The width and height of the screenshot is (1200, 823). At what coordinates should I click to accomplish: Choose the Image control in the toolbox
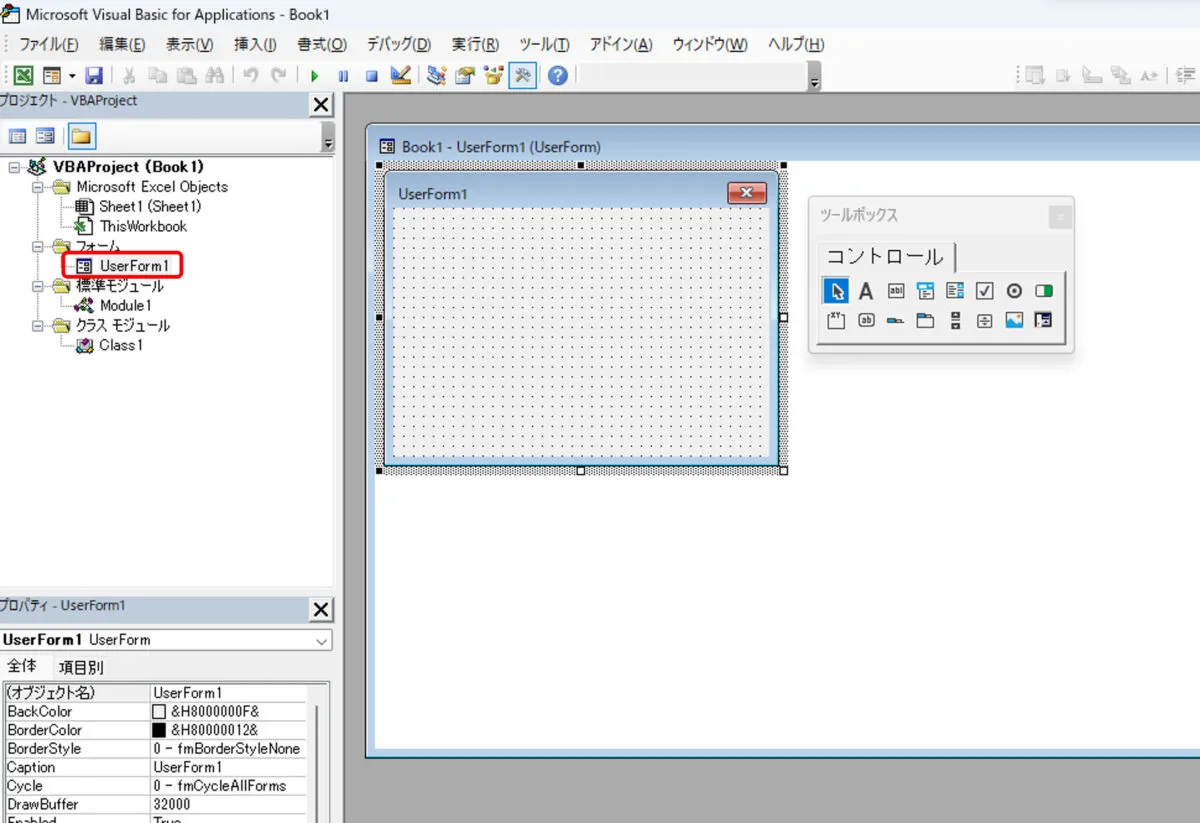click(x=1014, y=321)
